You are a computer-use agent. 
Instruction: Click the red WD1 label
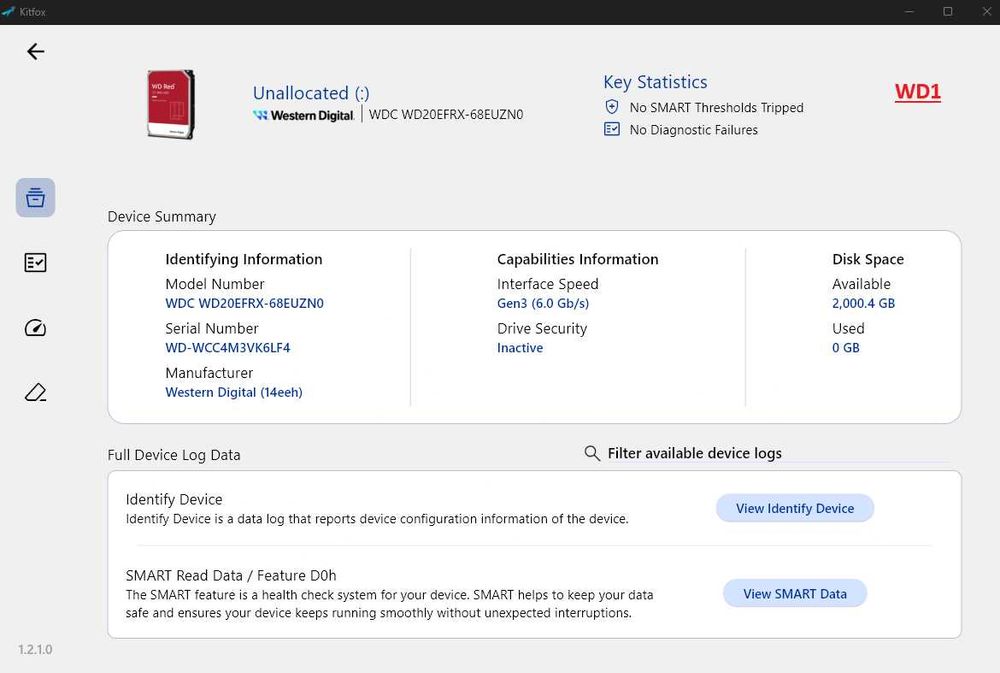click(x=917, y=93)
